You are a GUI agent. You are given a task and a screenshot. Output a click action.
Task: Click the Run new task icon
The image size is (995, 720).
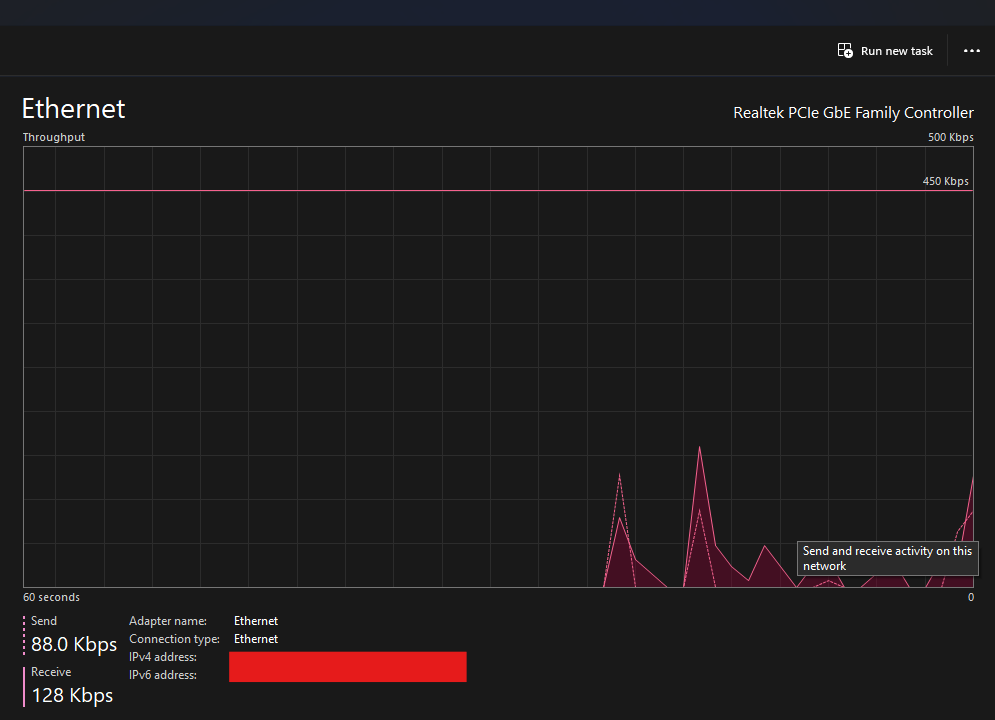pos(845,51)
